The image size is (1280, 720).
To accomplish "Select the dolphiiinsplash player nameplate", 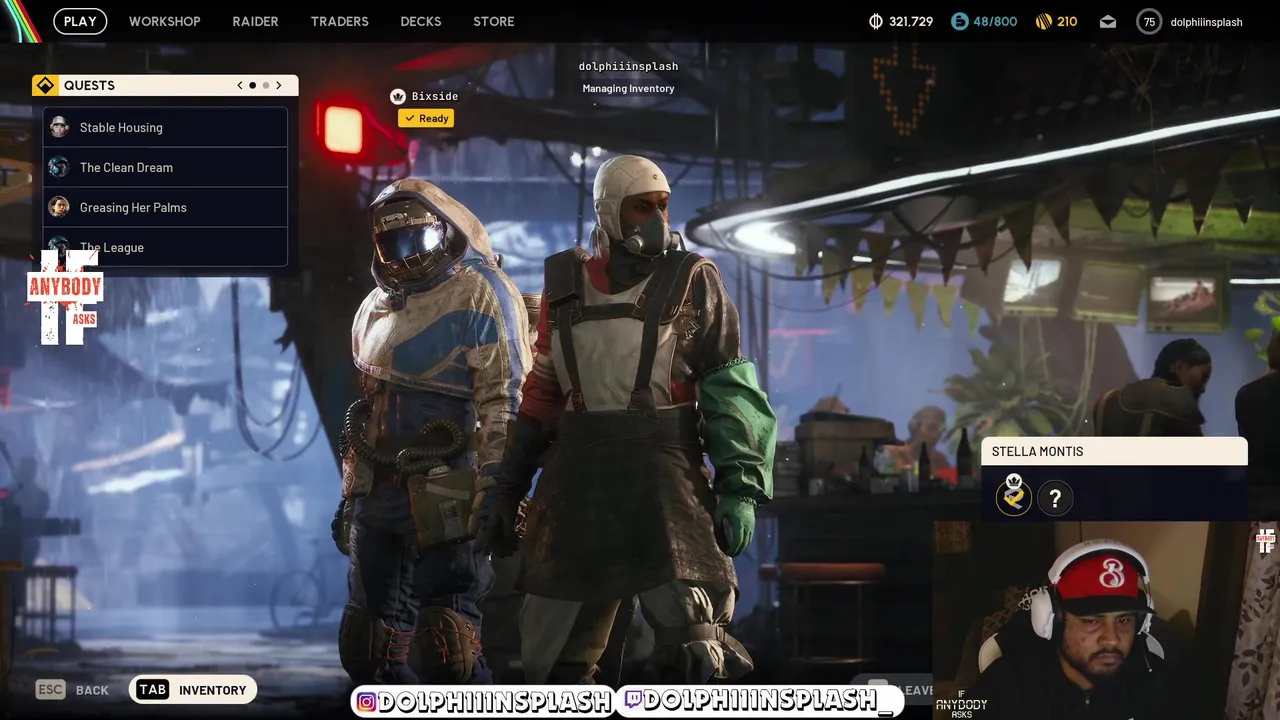I will (628, 66).
